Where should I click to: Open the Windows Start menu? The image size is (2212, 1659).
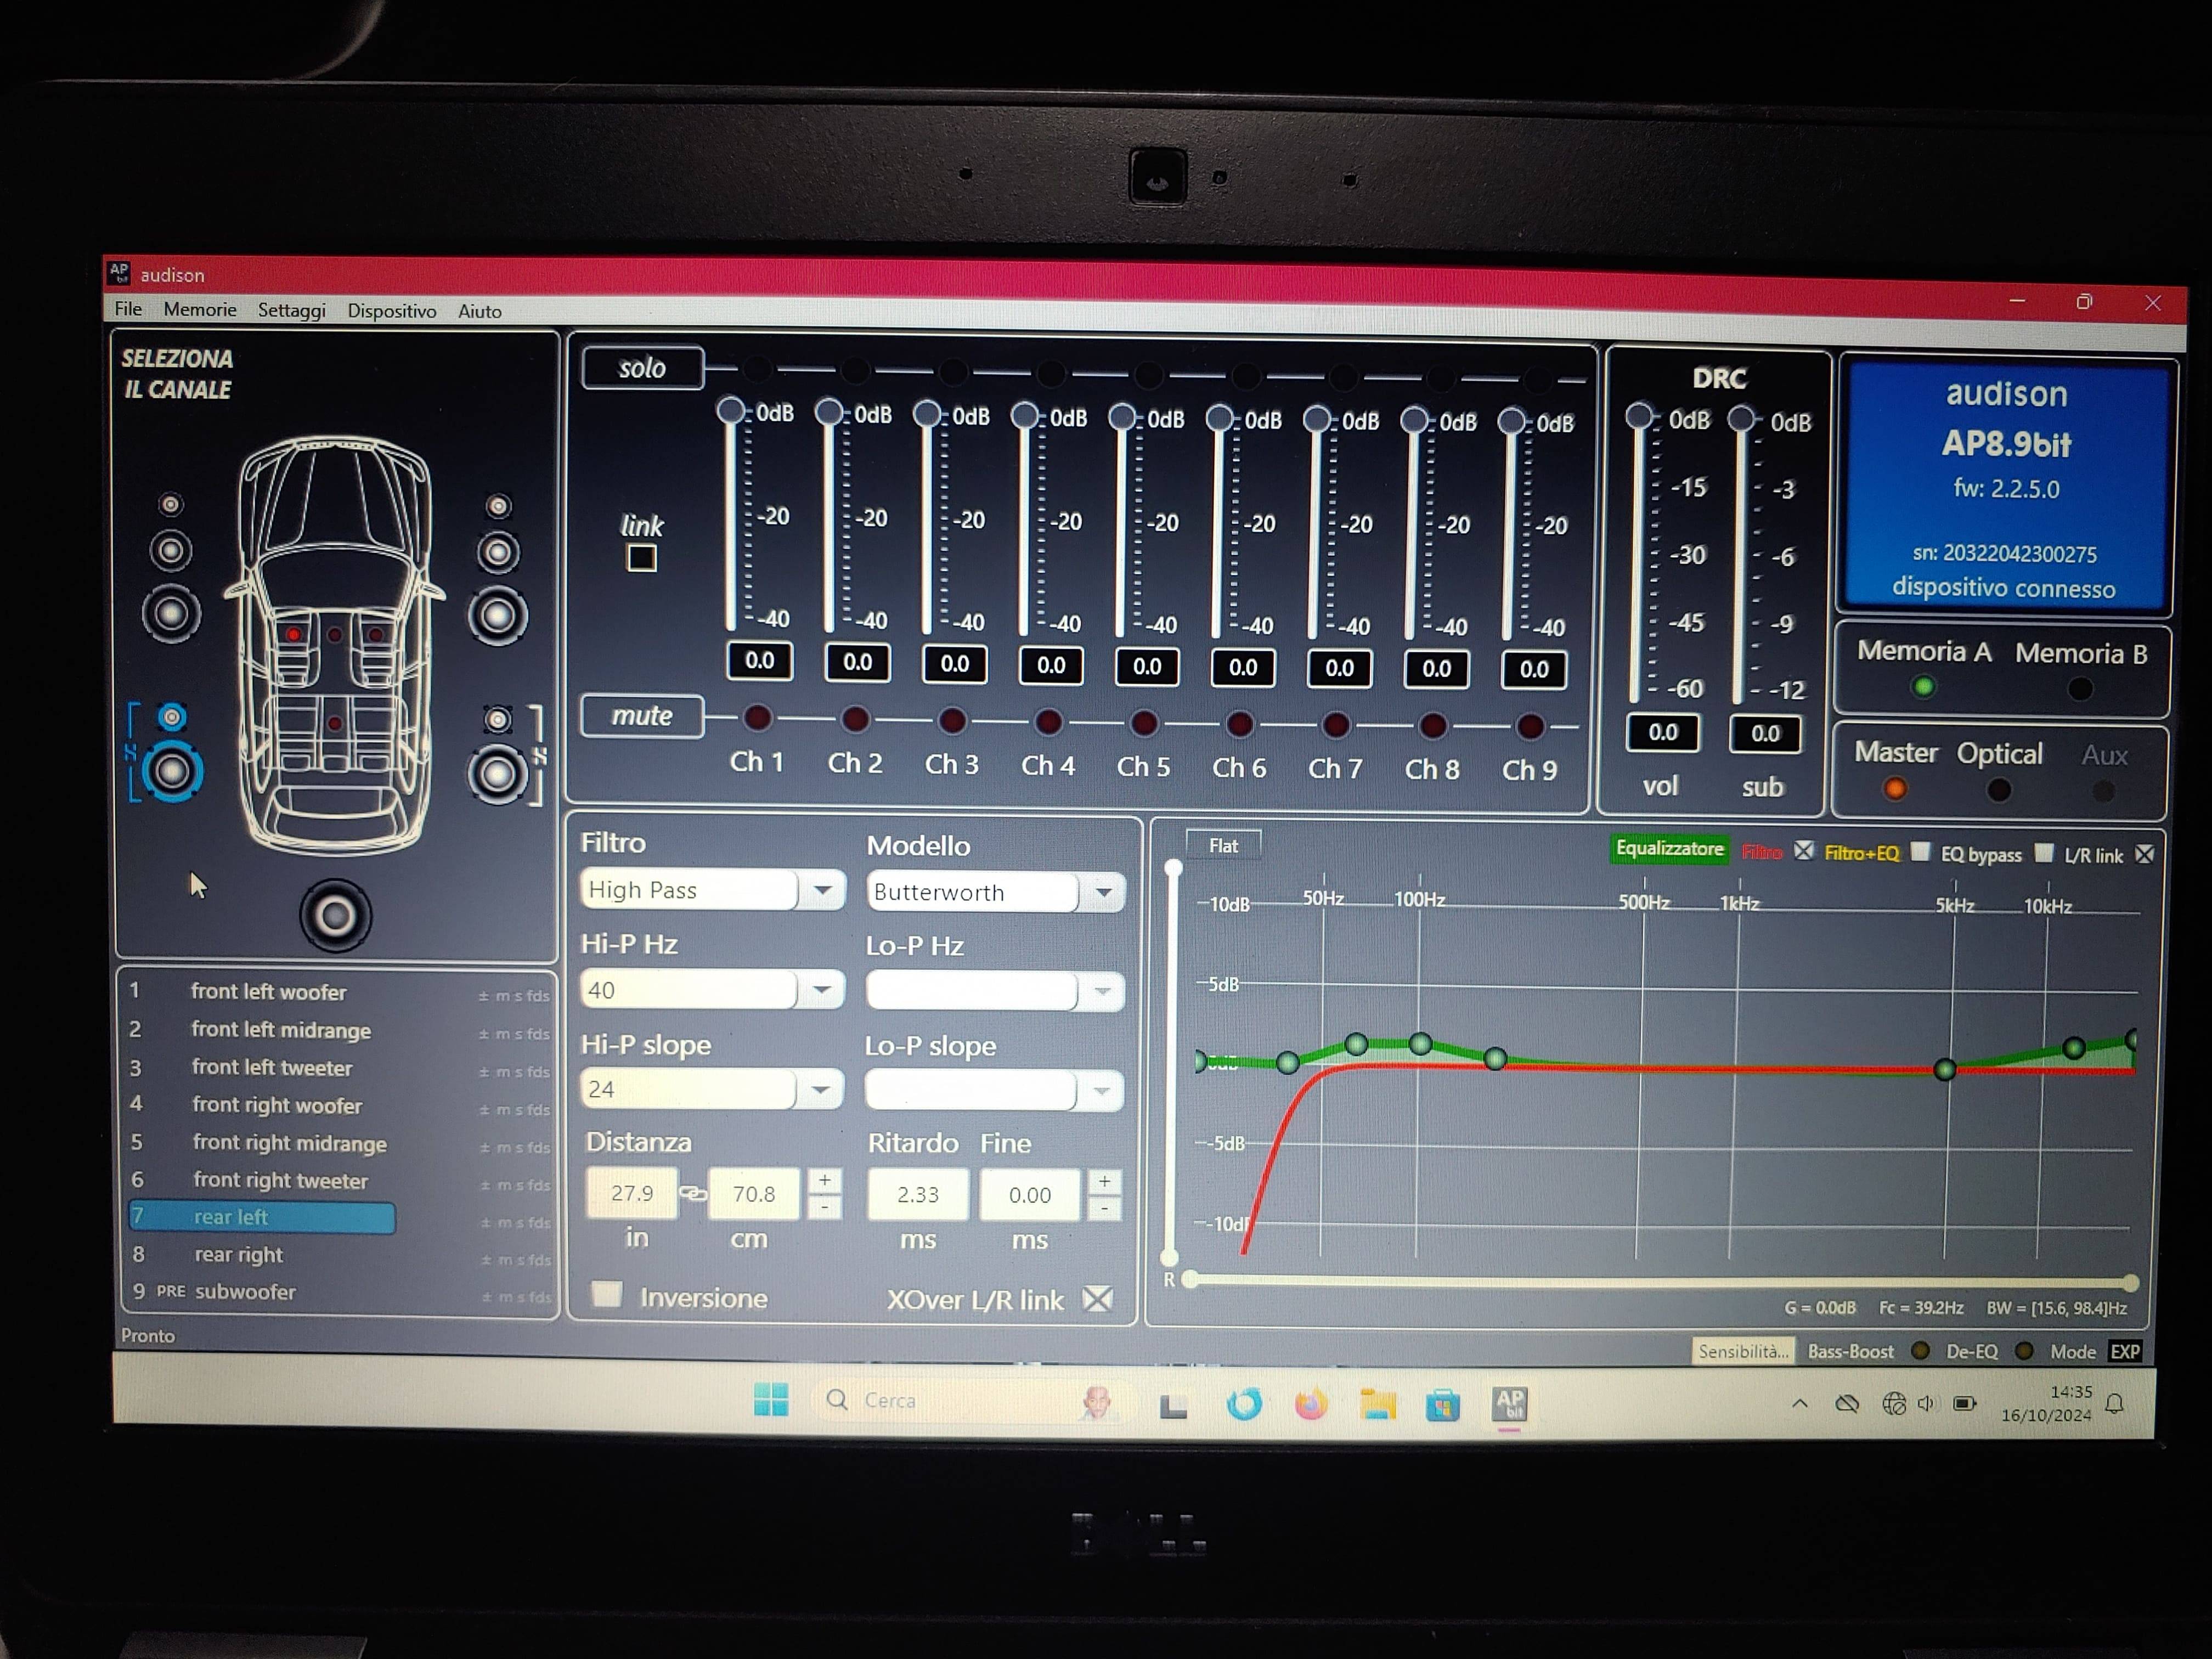[x=771, y=1400]
